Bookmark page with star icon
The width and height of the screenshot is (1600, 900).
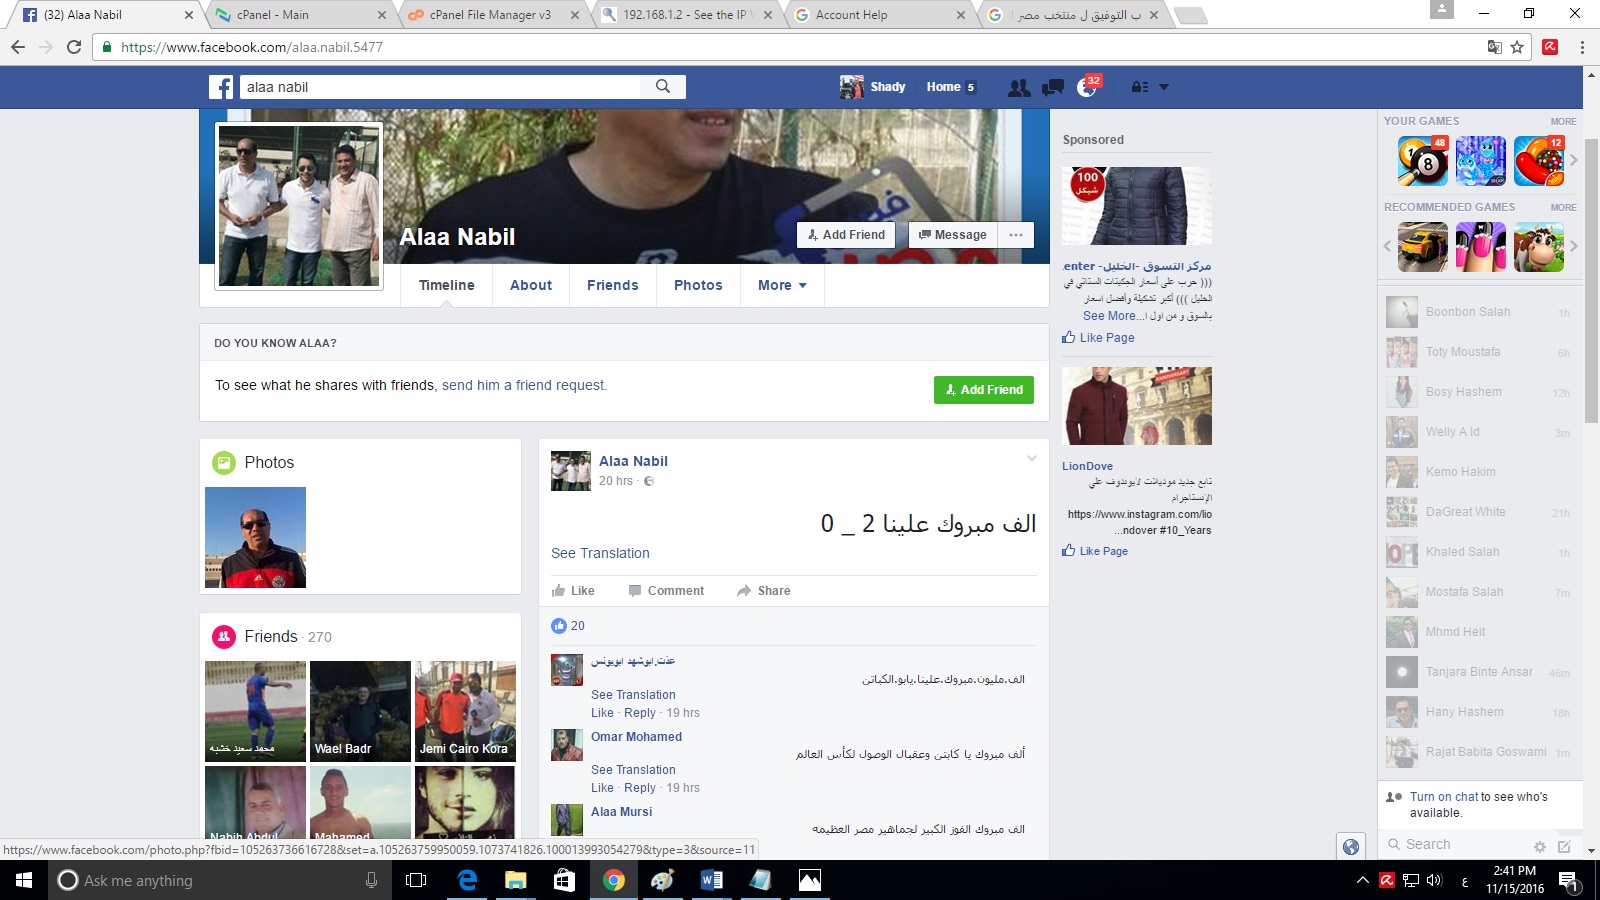[1517, 47]
